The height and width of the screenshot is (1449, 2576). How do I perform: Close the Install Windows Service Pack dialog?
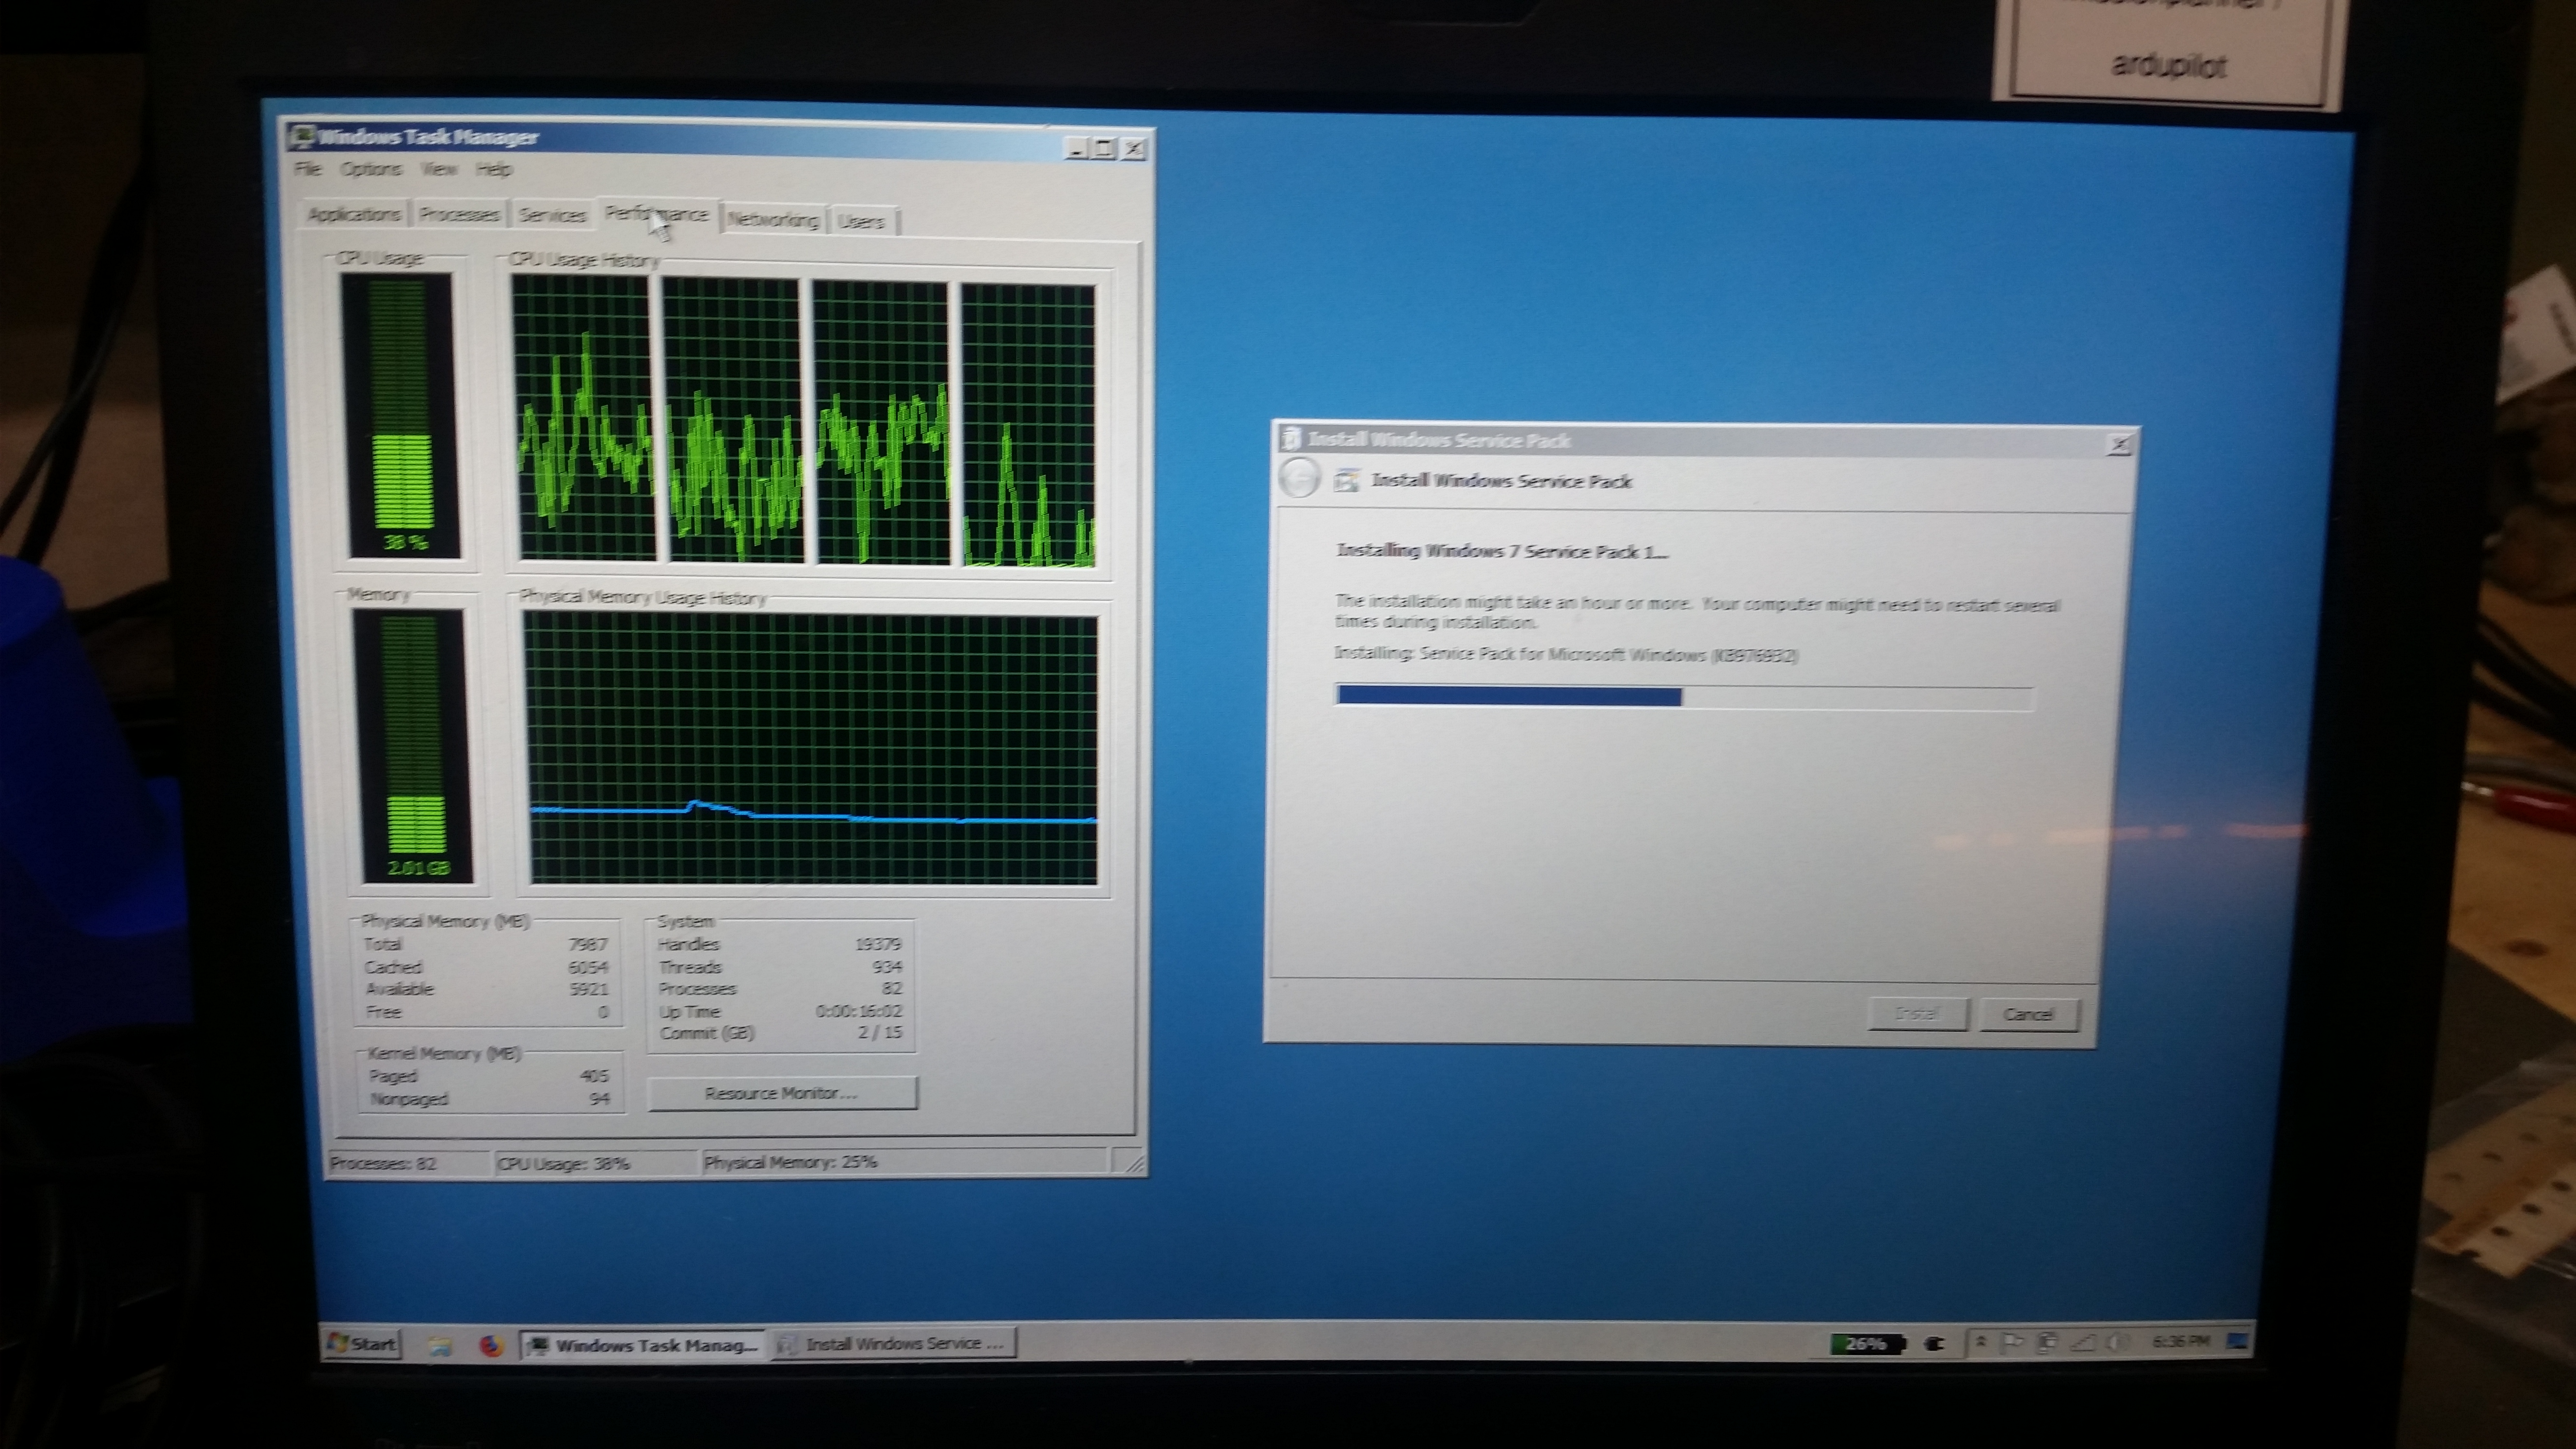click(x=2119, y=445)
